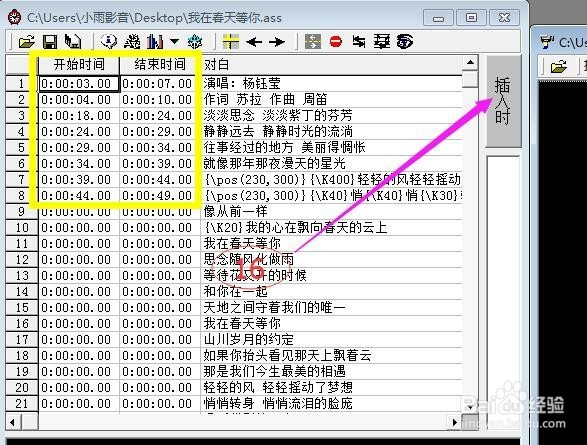Select end time 0:00:07.00 in row 1
Viewport: 587px width, 445px height.
(x=160, y=83)
